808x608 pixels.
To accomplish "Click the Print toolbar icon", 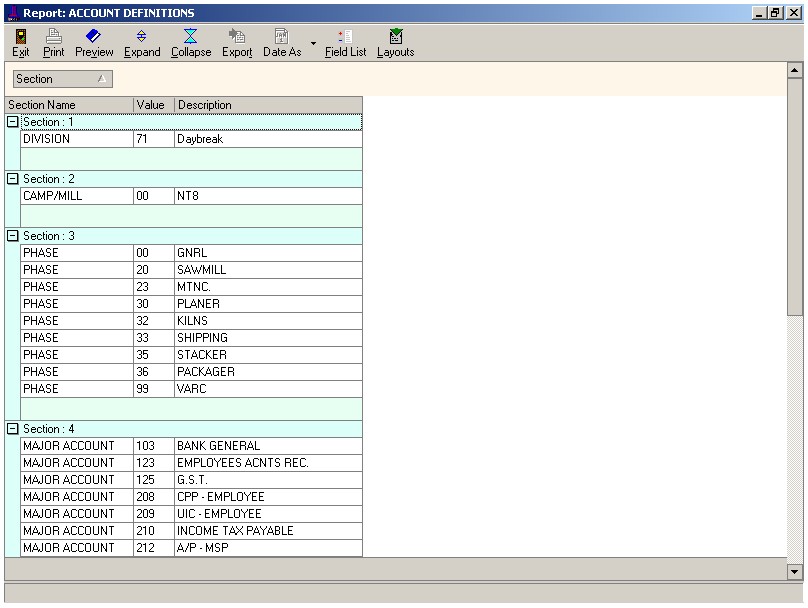I will click(x=53, y=43).
